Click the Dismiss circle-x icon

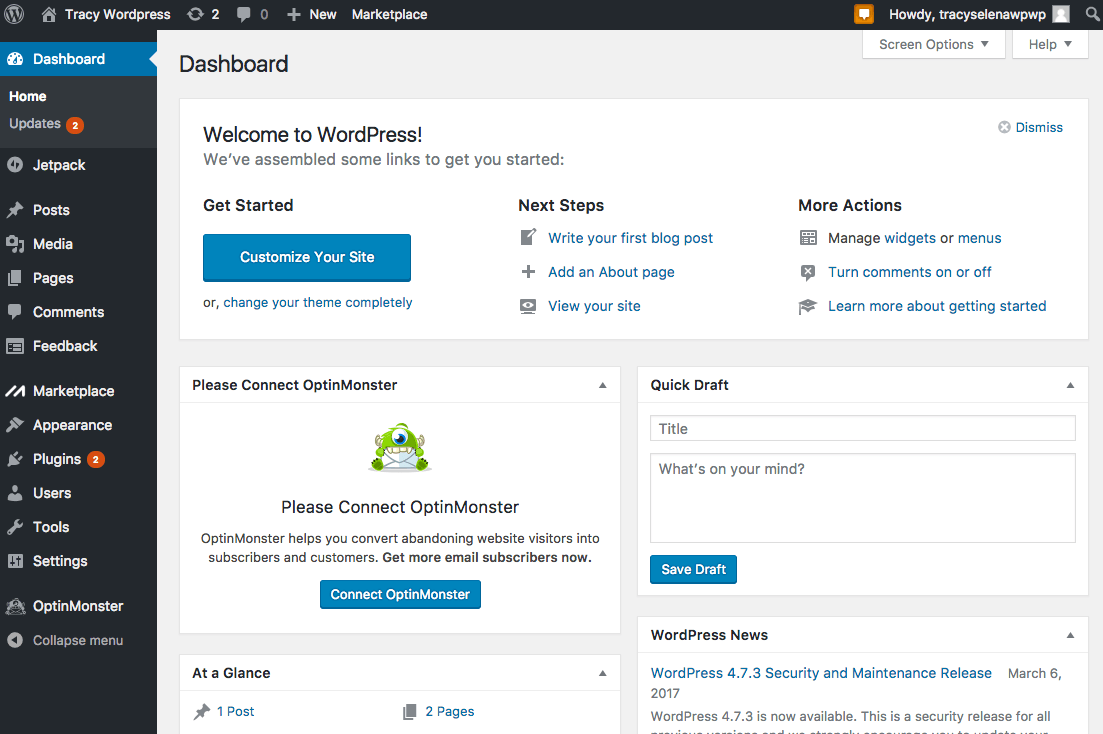click(1005, 127)
